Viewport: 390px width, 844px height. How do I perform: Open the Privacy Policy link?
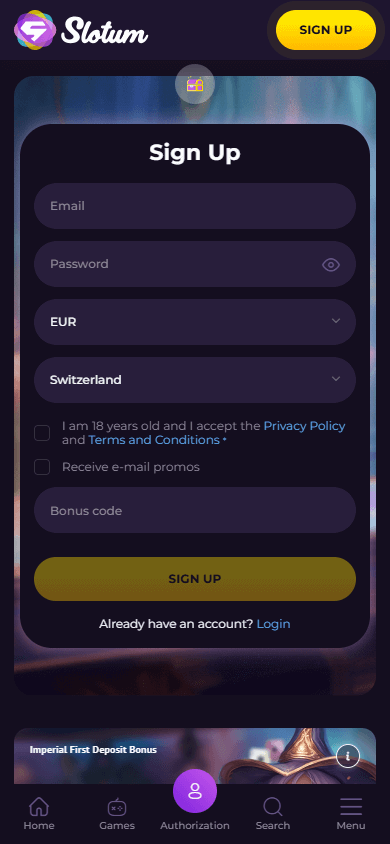pyautogui.click(x=304, y=426)
